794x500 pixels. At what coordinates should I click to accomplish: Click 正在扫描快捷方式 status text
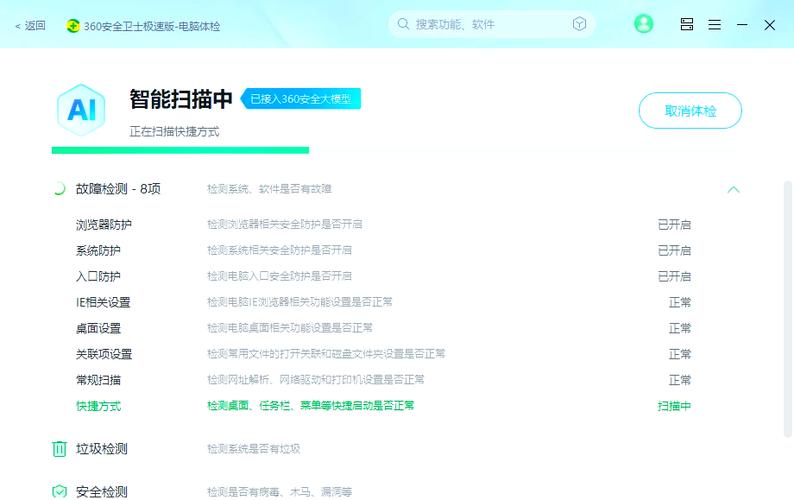coord(174,132)
